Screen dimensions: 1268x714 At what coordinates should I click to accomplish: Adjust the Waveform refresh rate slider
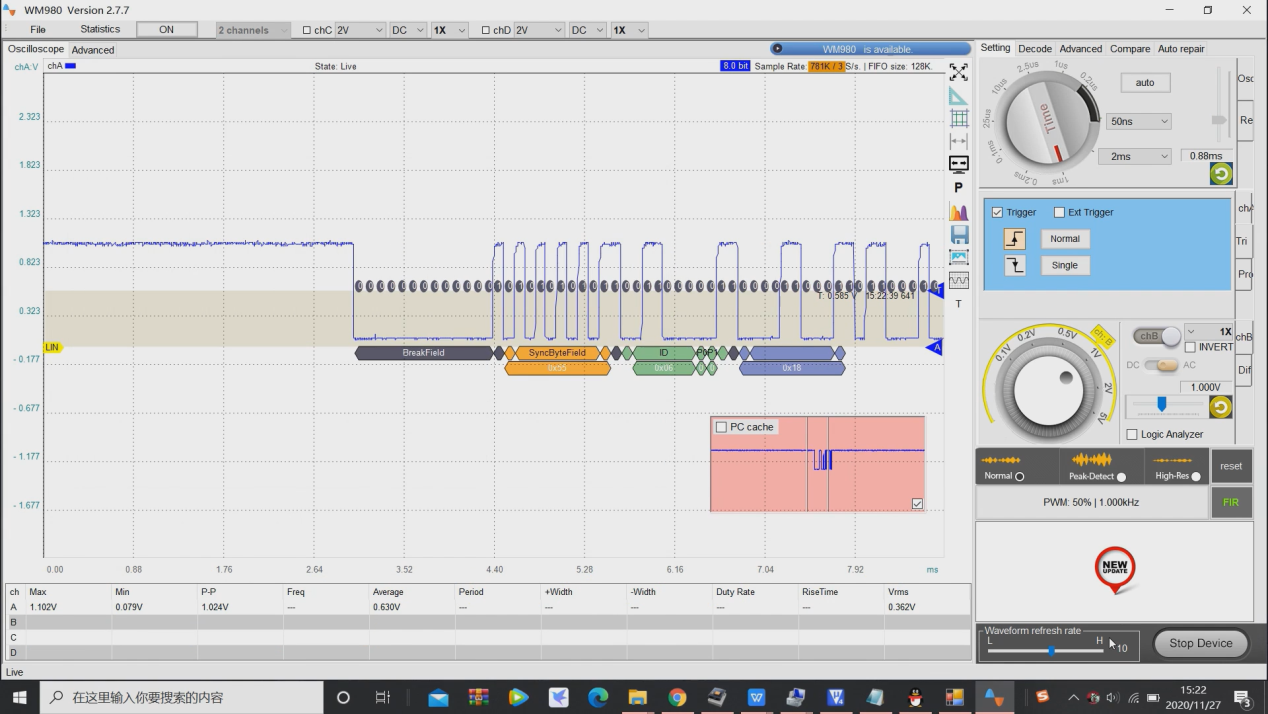click(x=1051, y=650)
